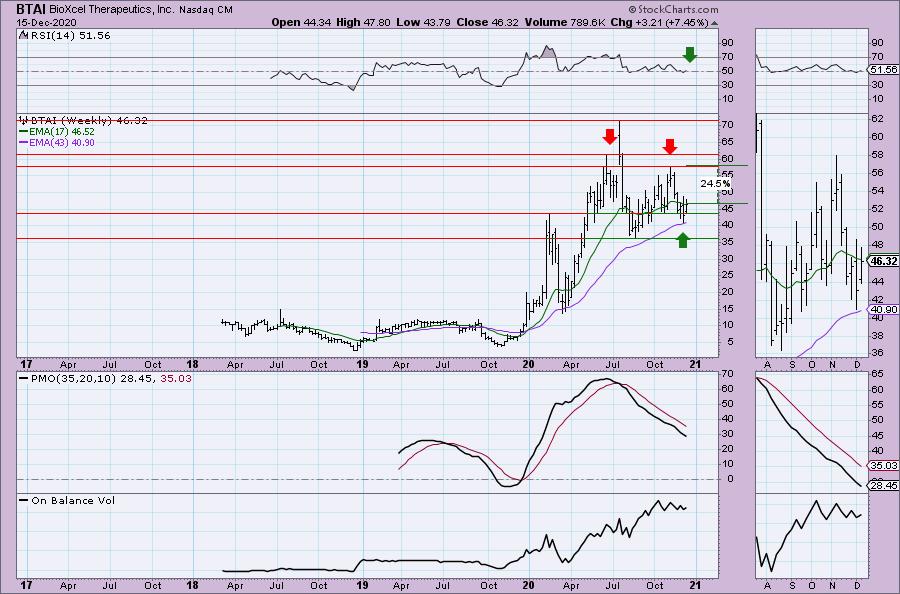
Task: Click the 28.45 tag on the PMO mini chart axis
Action: click(x=883, y=486)
